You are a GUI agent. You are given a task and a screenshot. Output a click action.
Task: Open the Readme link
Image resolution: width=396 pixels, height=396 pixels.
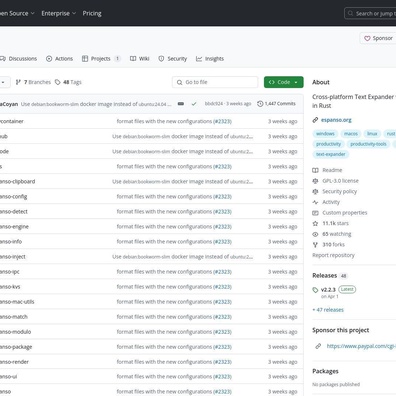[332, 170]
